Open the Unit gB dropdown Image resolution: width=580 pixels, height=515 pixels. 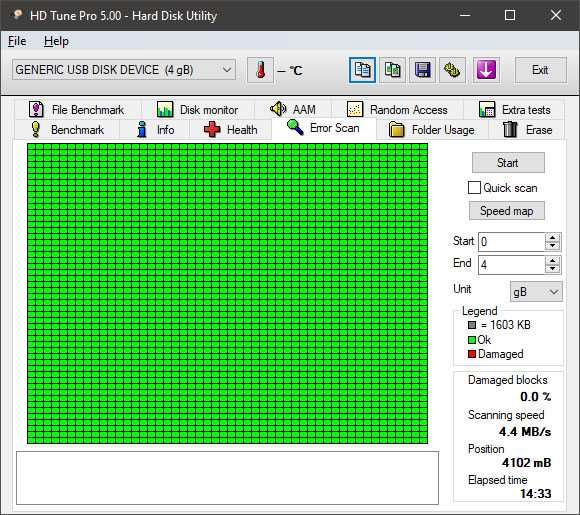click(536, 292)
